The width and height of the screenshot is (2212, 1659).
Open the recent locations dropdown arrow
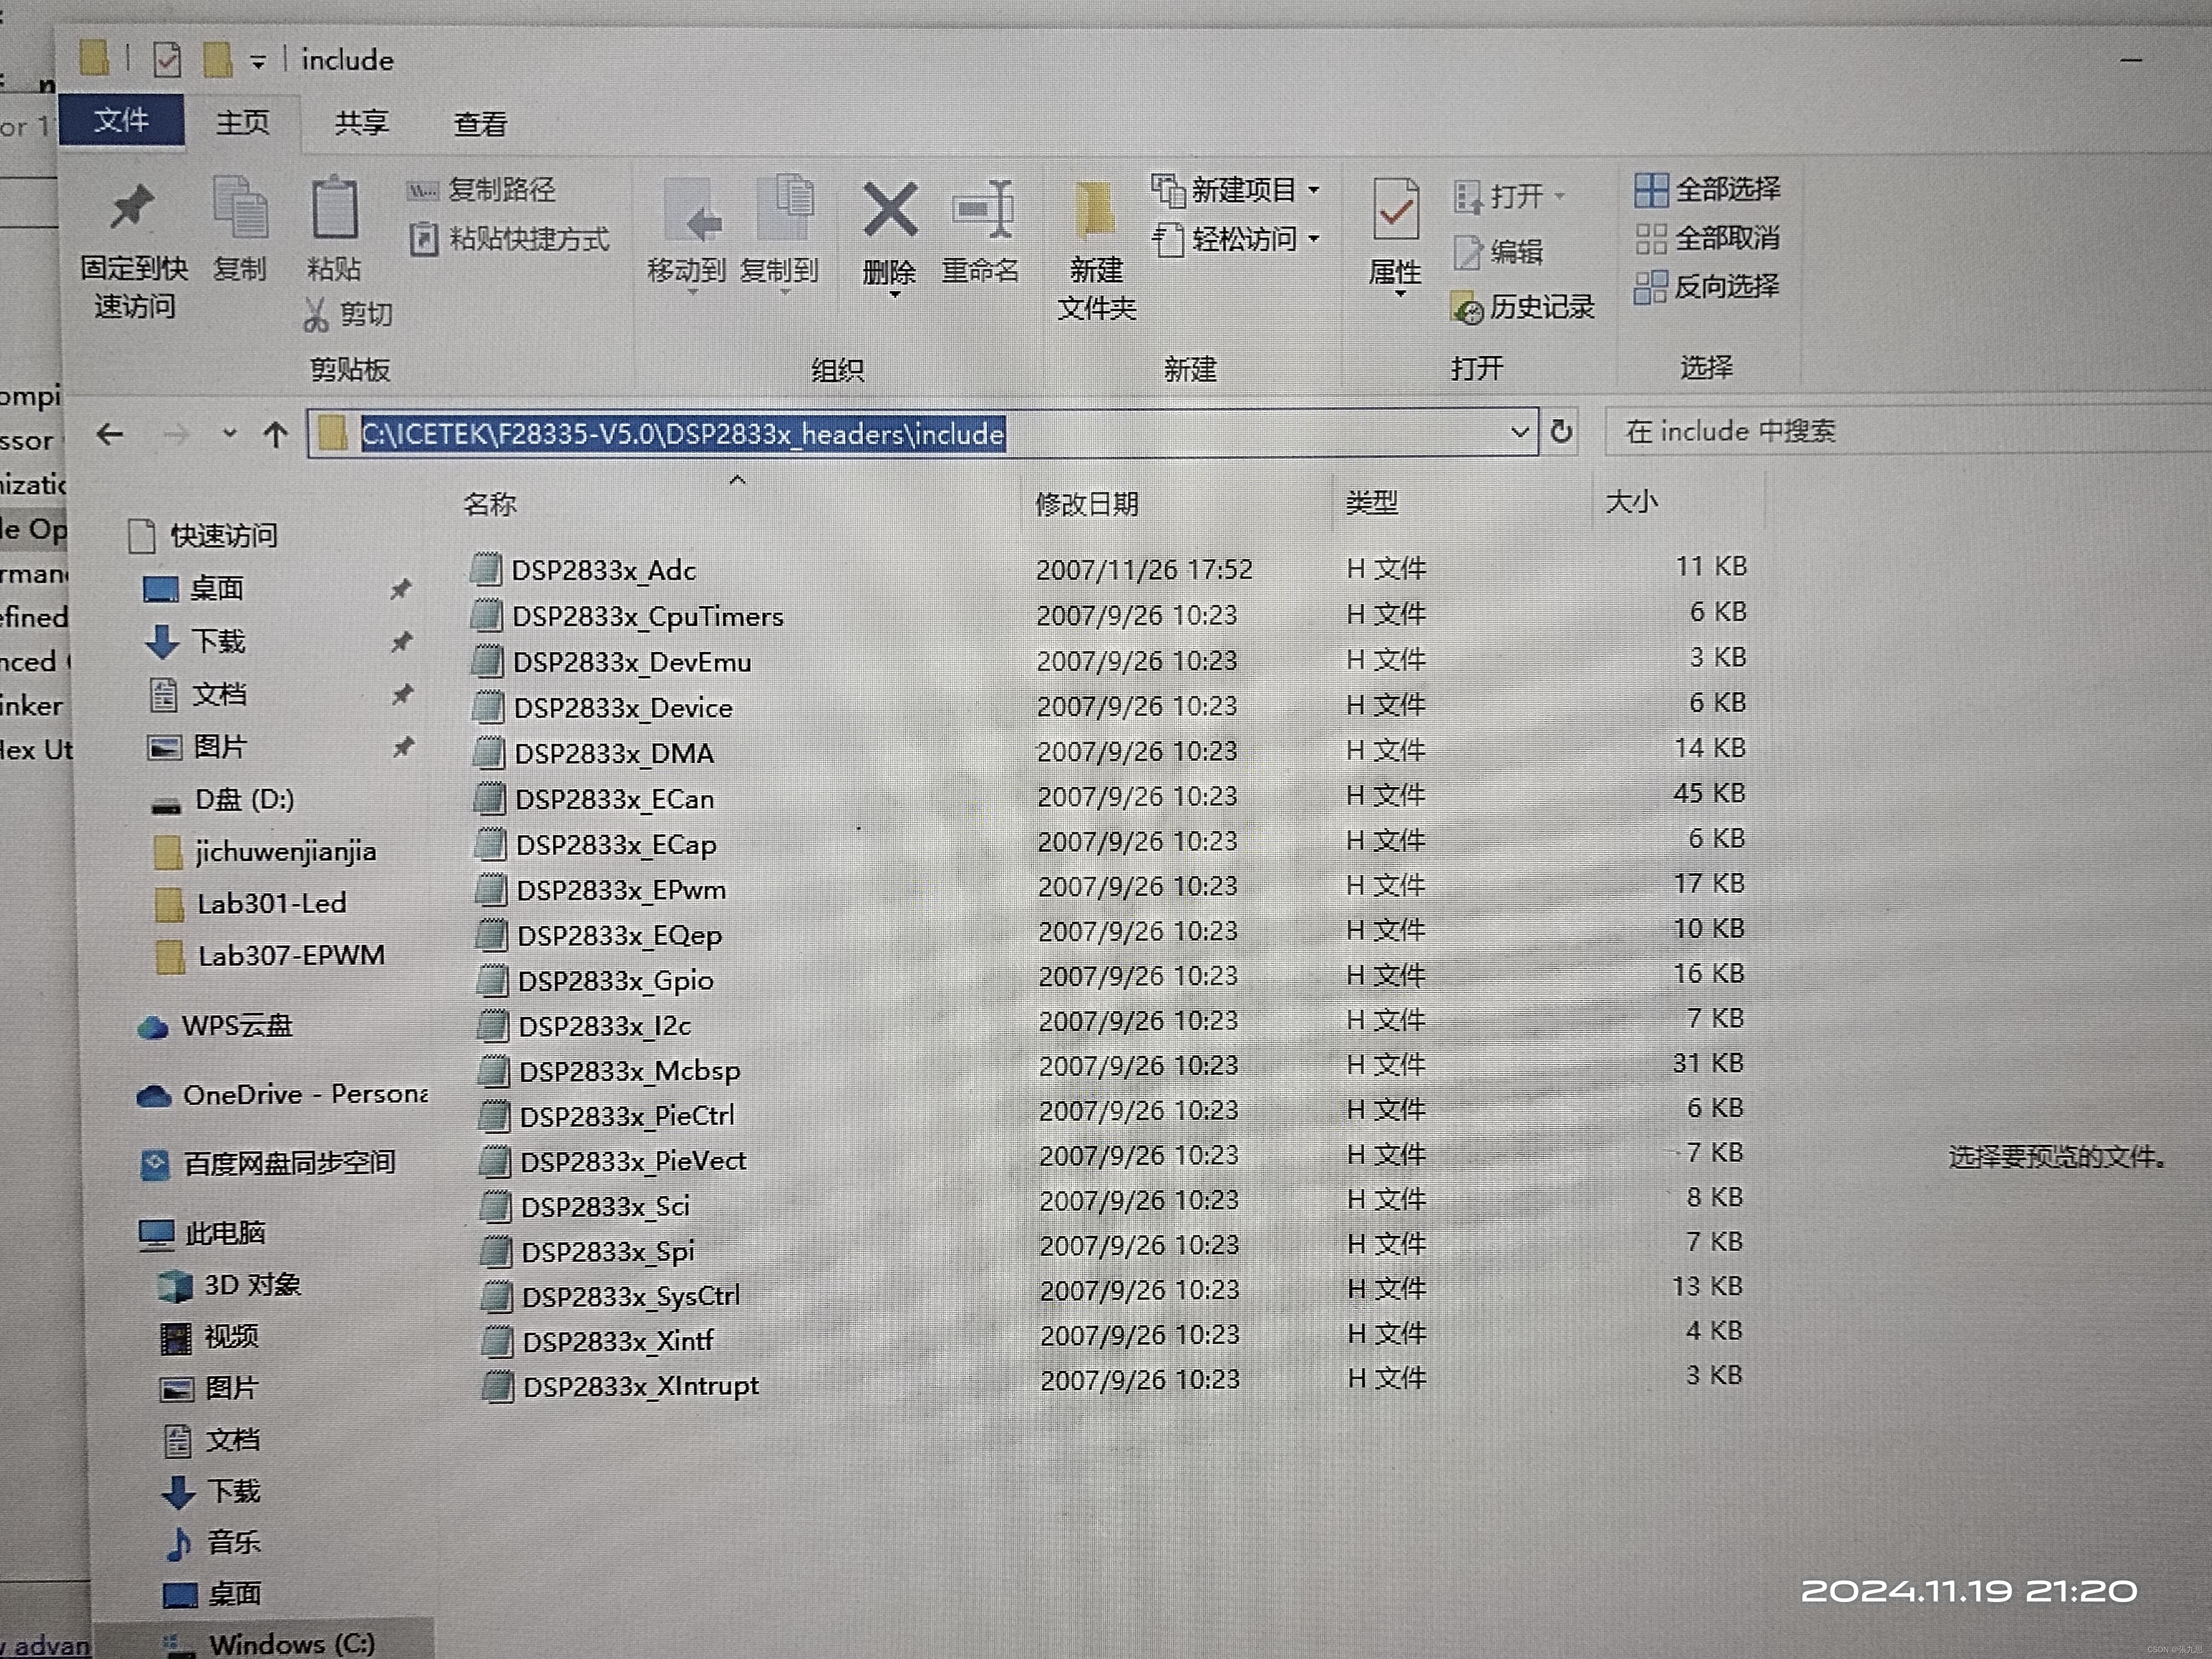coord(230,434)
